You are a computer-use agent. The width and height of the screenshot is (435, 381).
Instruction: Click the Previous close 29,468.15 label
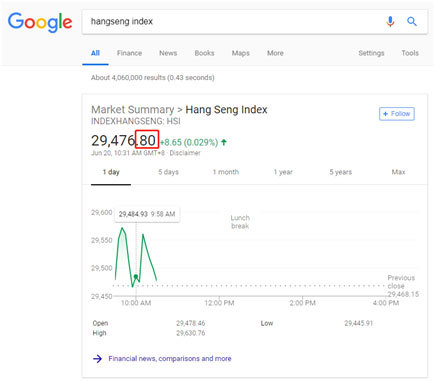(x=403, y=286)
